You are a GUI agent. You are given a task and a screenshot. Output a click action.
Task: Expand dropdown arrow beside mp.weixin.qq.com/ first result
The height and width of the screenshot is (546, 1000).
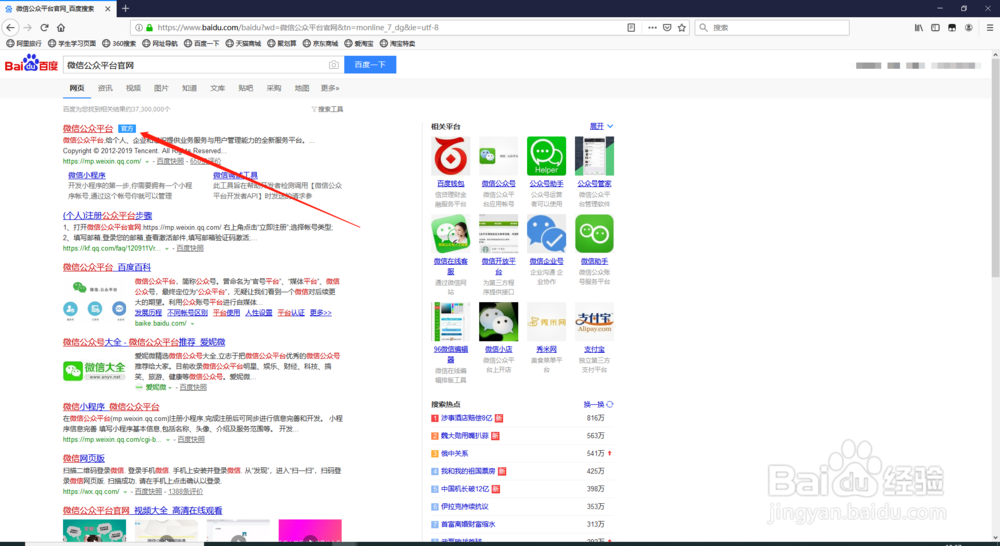[147, 162]
